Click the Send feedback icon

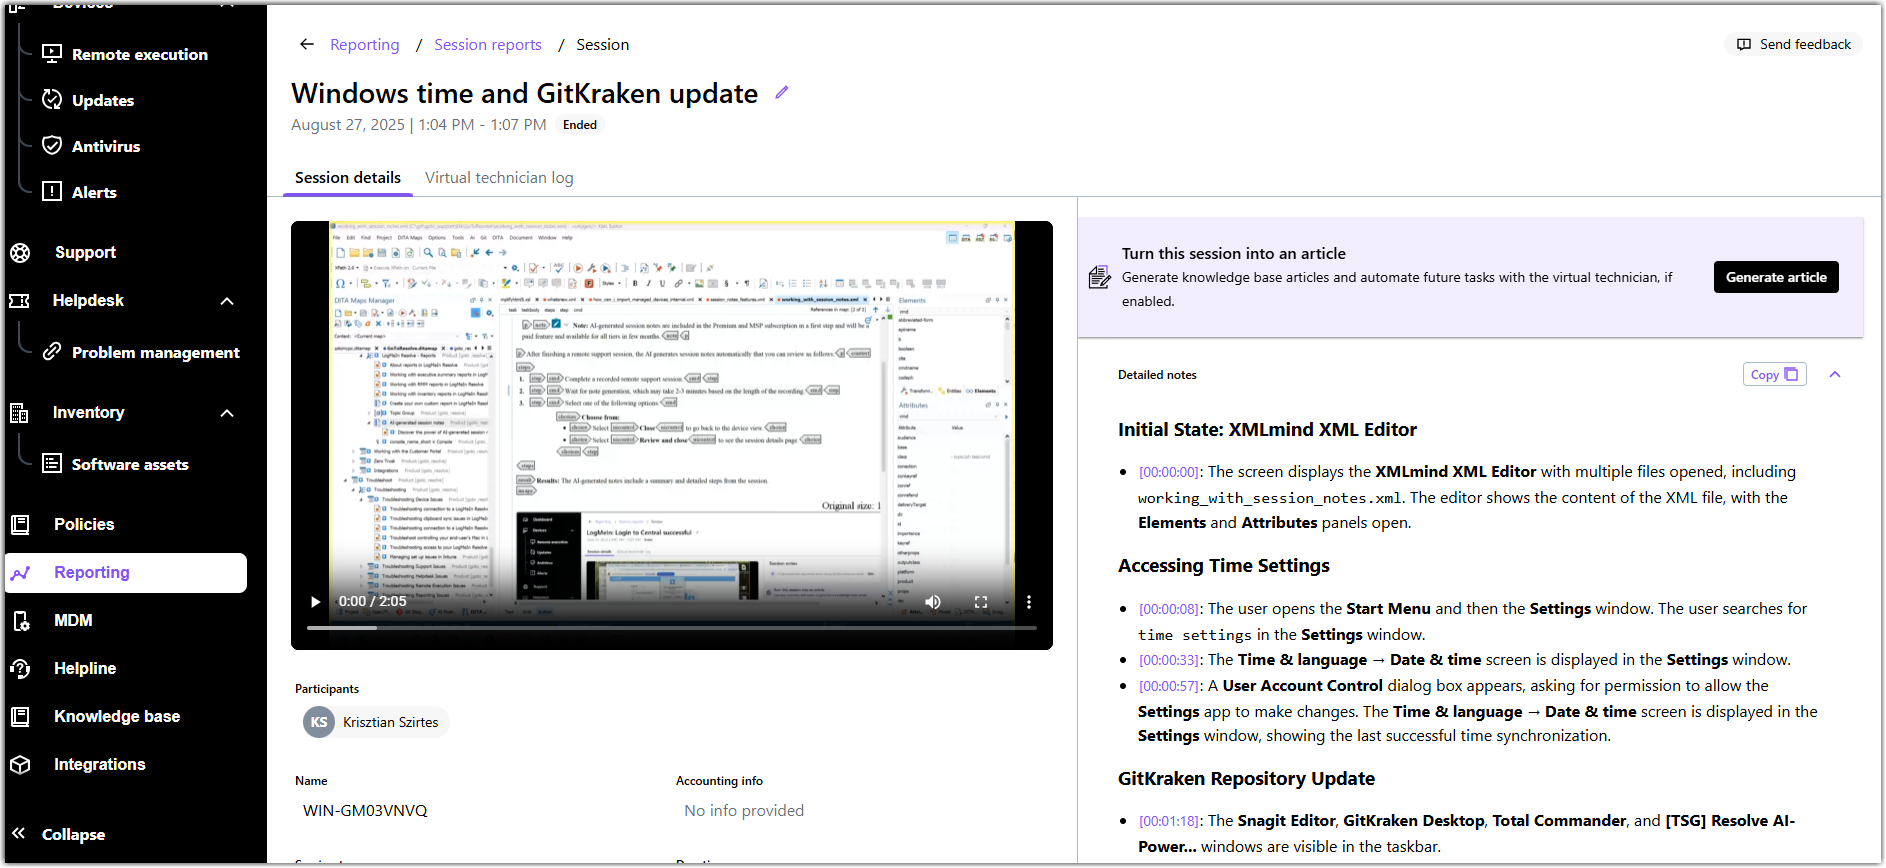click(1744, 45)
